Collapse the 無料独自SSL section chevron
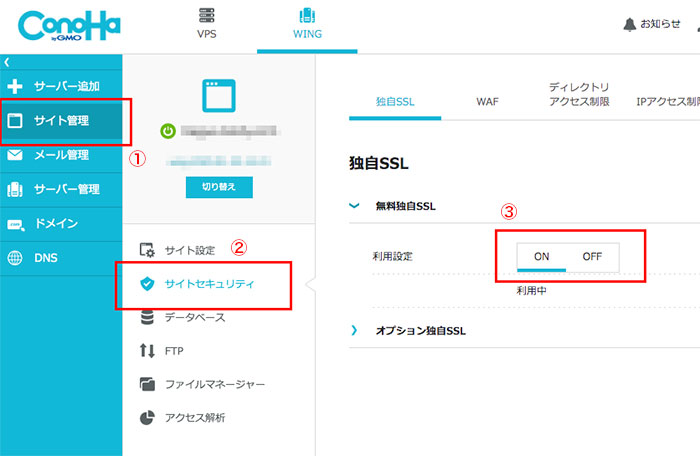 click(354, 206)
